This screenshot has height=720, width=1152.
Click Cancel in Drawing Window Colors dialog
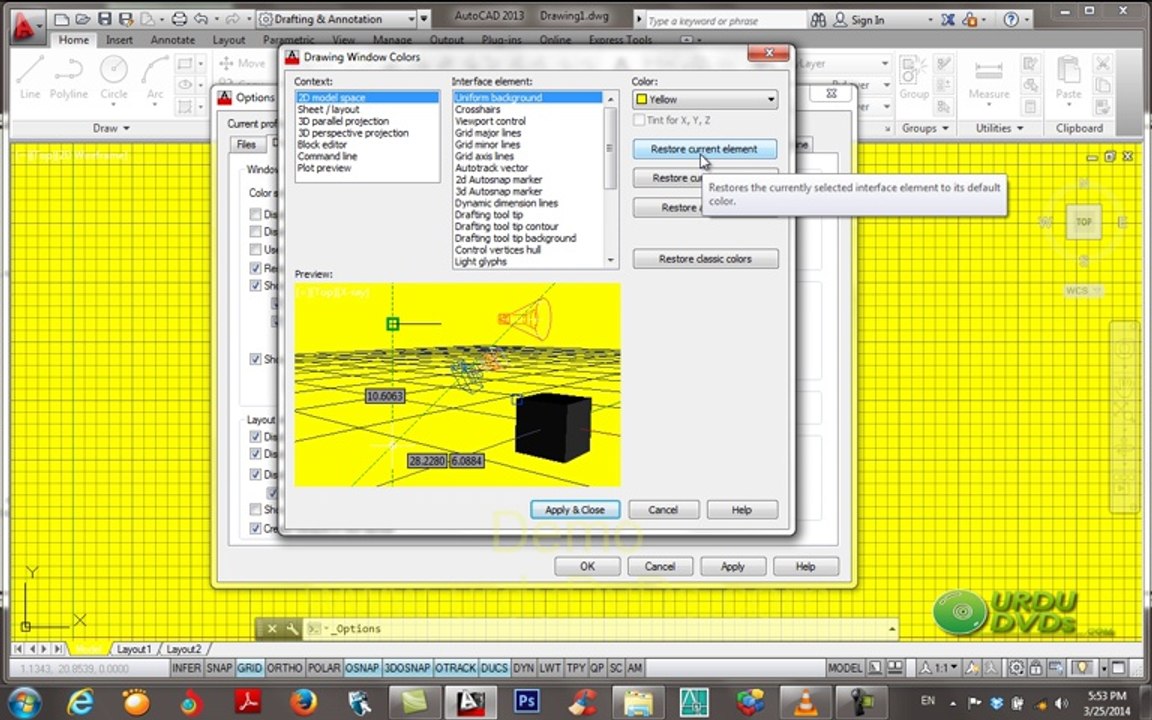pyautogui.click(x=663, y=510)
